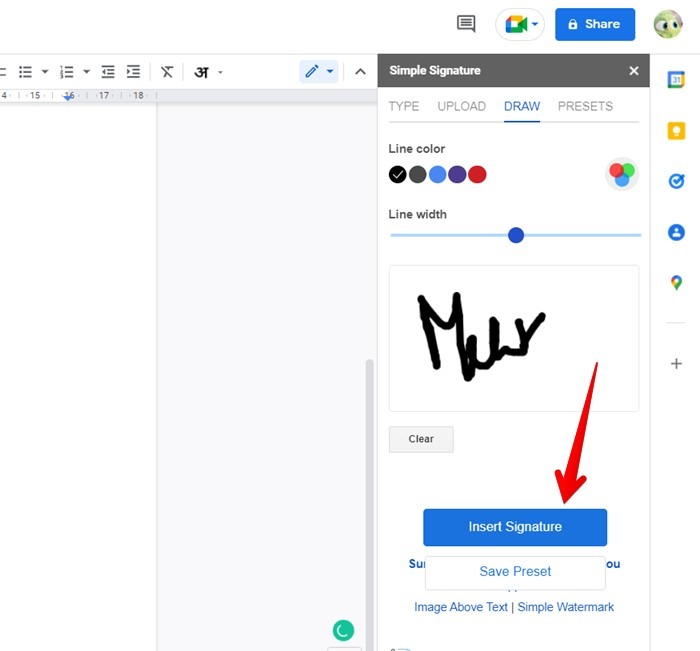
Task: Select the blue line color swatch
Action: [x=438, y=175]
